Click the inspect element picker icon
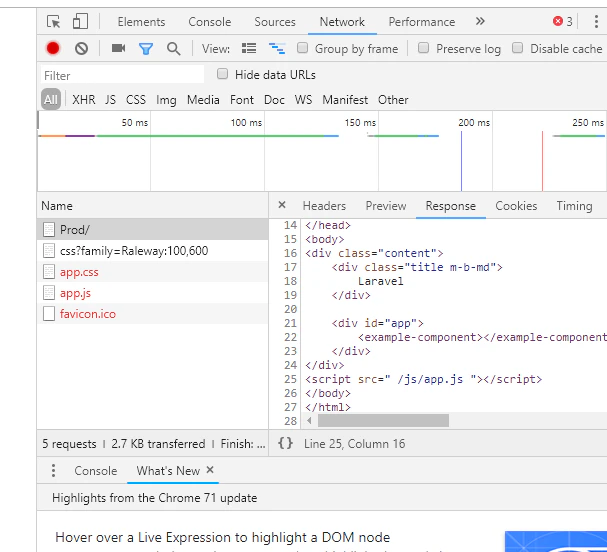This screenshot has width=607, height=552. [53, 22]
